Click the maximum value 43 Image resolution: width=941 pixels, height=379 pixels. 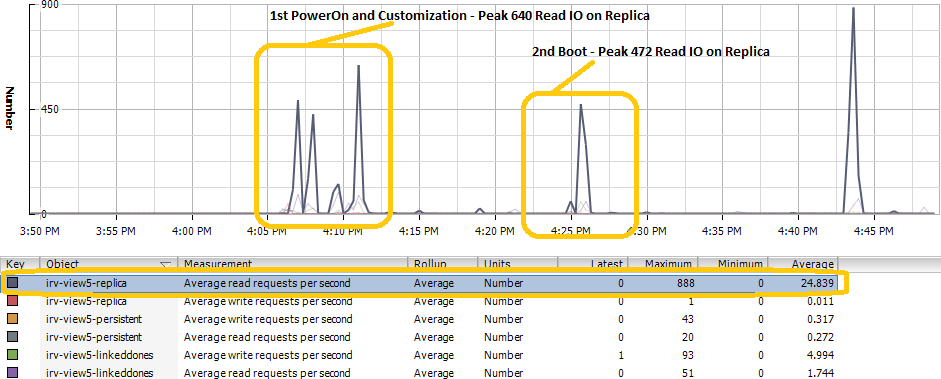(688, 319)
